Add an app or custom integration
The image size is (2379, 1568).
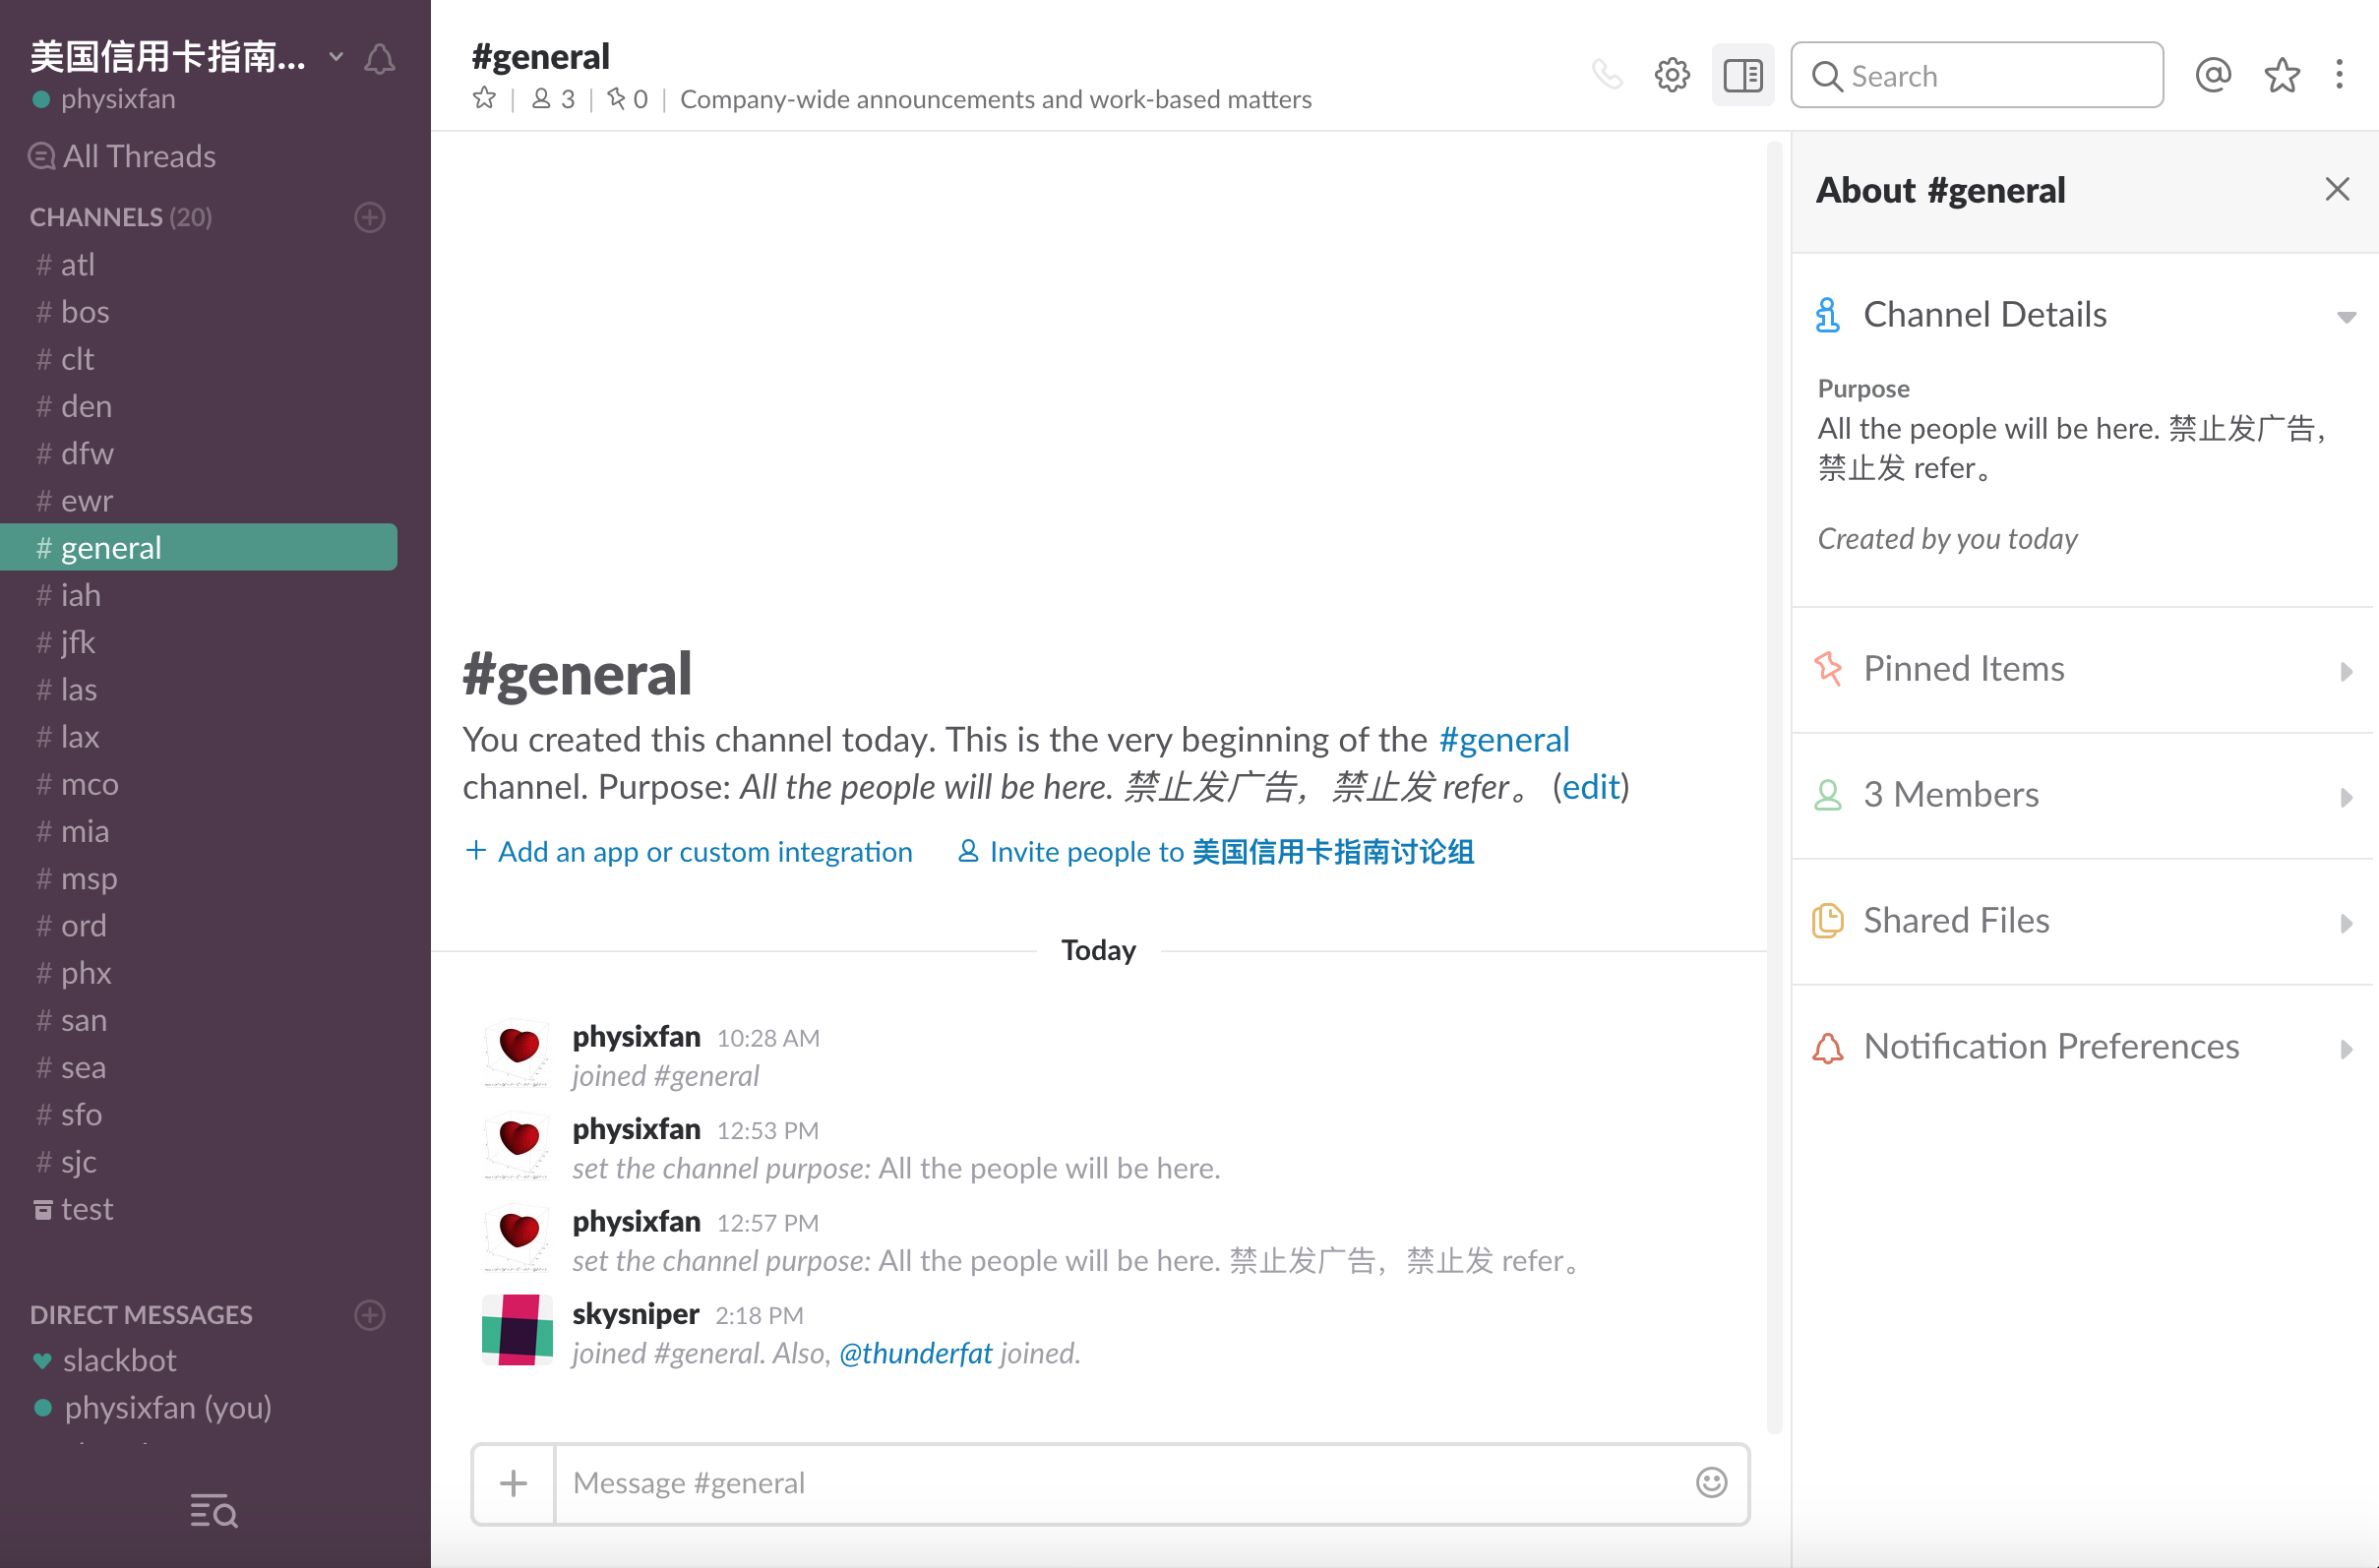point(689,851)
